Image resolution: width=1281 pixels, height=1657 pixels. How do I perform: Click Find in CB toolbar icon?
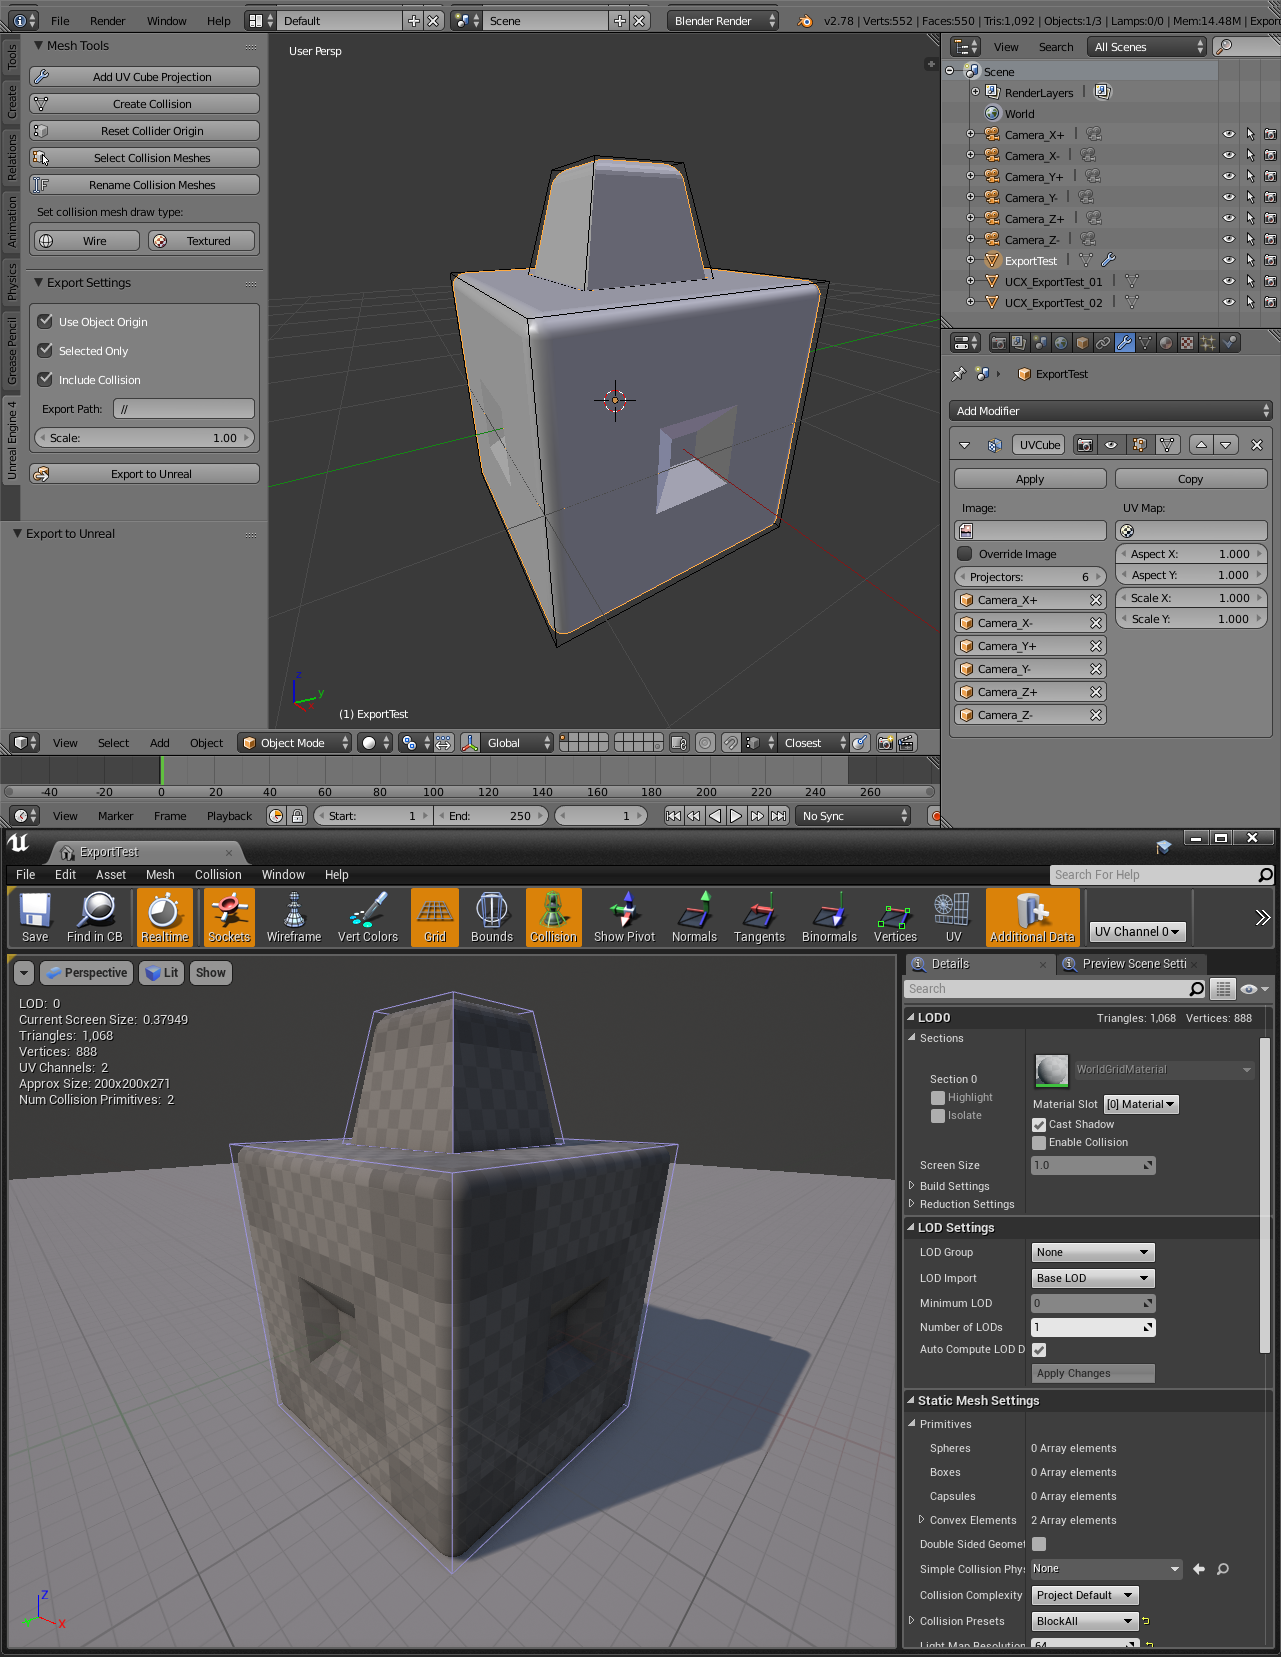pyautogui.click(x=95, y=917)
